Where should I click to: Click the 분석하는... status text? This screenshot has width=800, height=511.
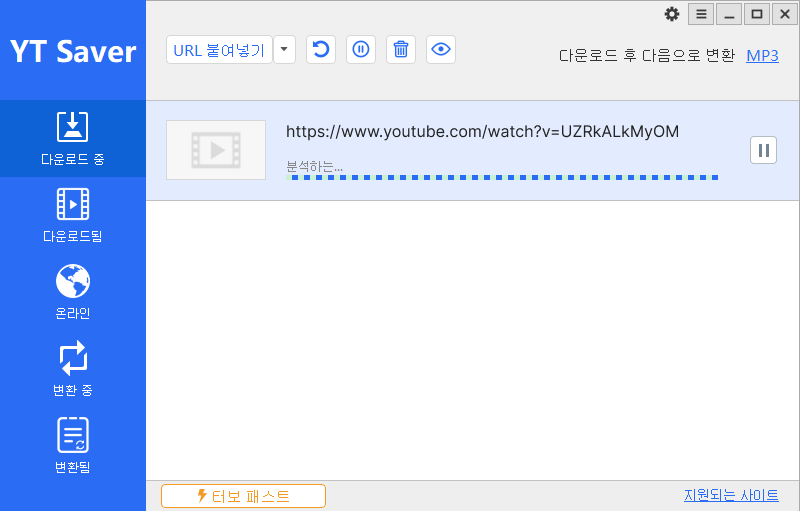(x=314, y=166)
